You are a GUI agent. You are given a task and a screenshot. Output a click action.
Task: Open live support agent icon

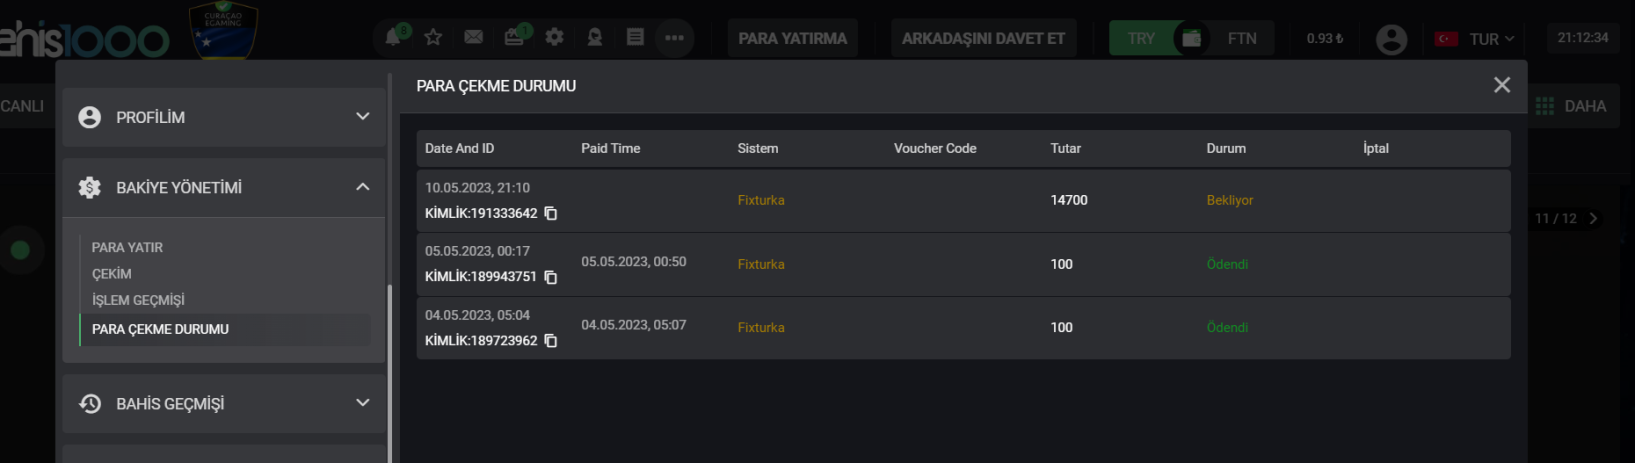(x=595, y=37)
